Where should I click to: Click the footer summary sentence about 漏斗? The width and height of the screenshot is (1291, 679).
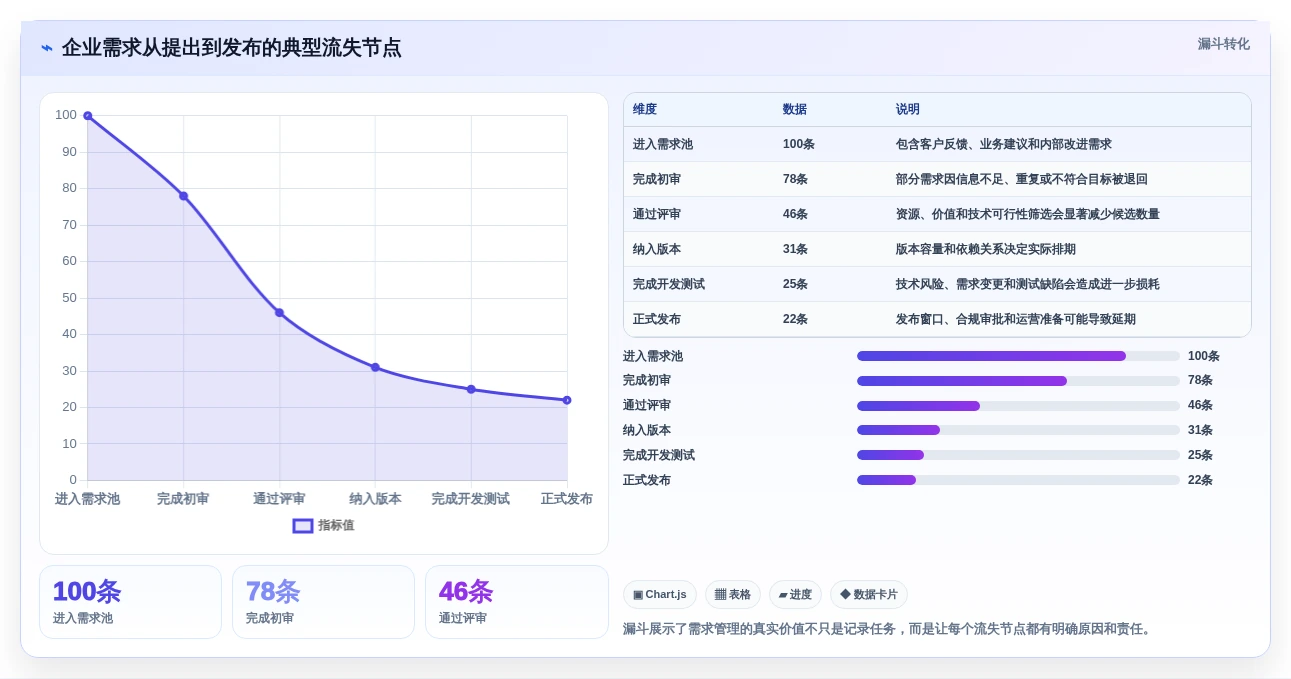point(889,629)
